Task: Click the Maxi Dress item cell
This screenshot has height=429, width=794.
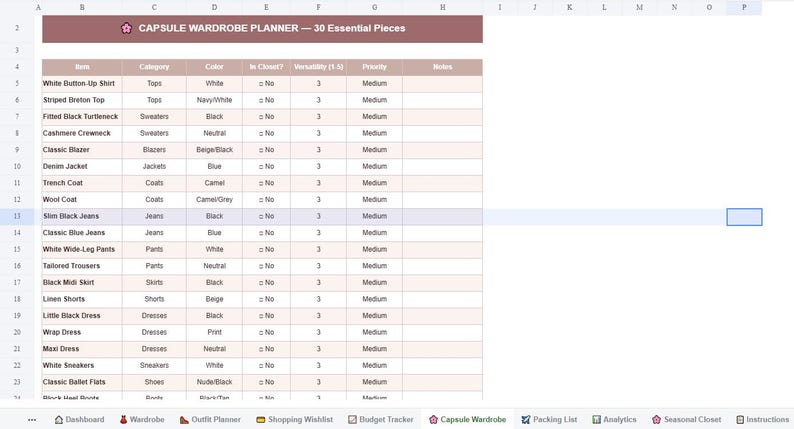Action: [x=82, y=349]
